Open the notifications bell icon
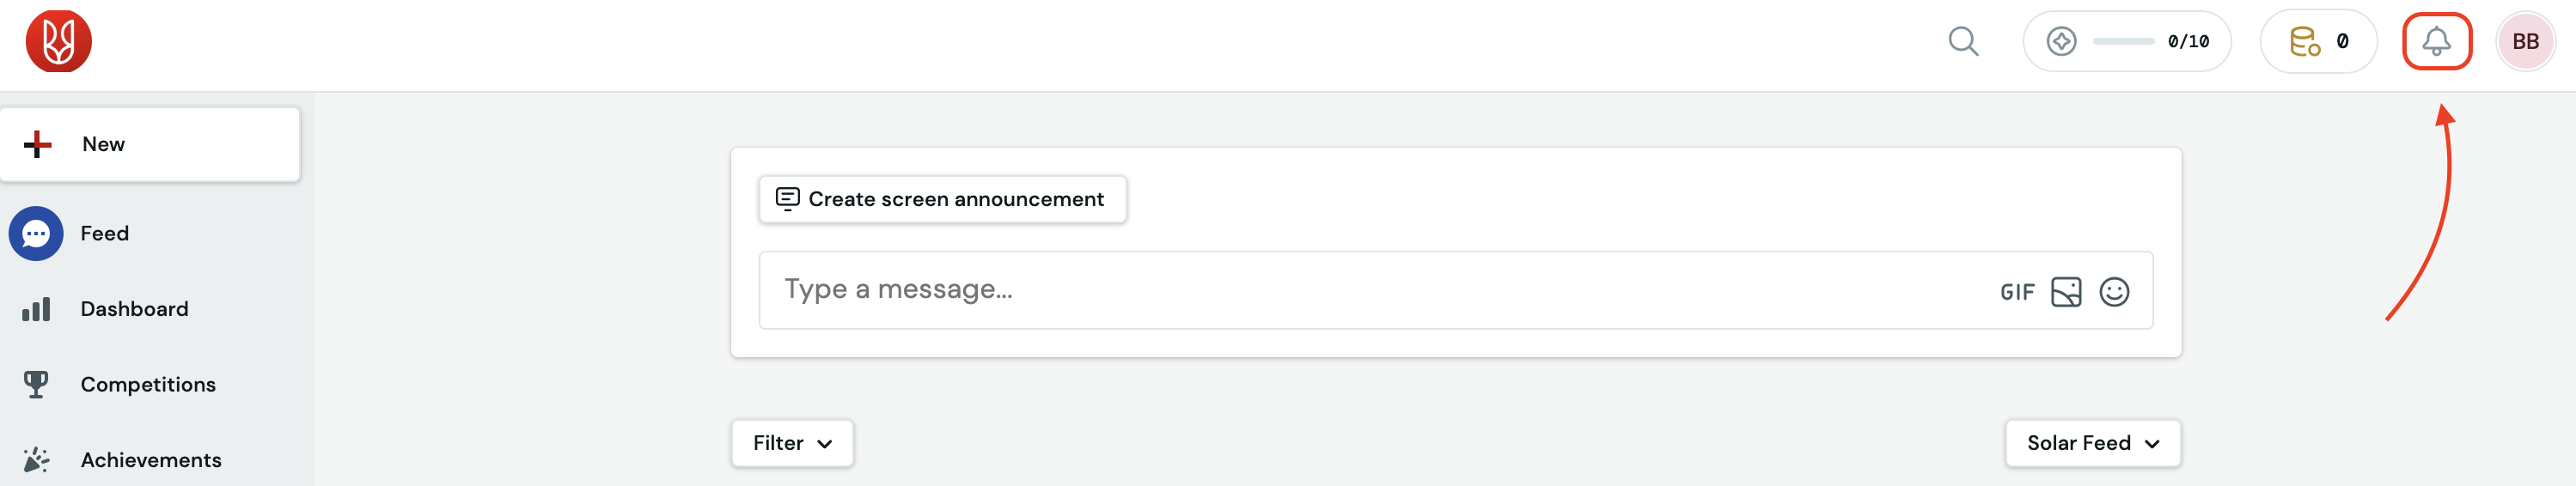Screen dimensions: 2576x486 (2436, 41)
